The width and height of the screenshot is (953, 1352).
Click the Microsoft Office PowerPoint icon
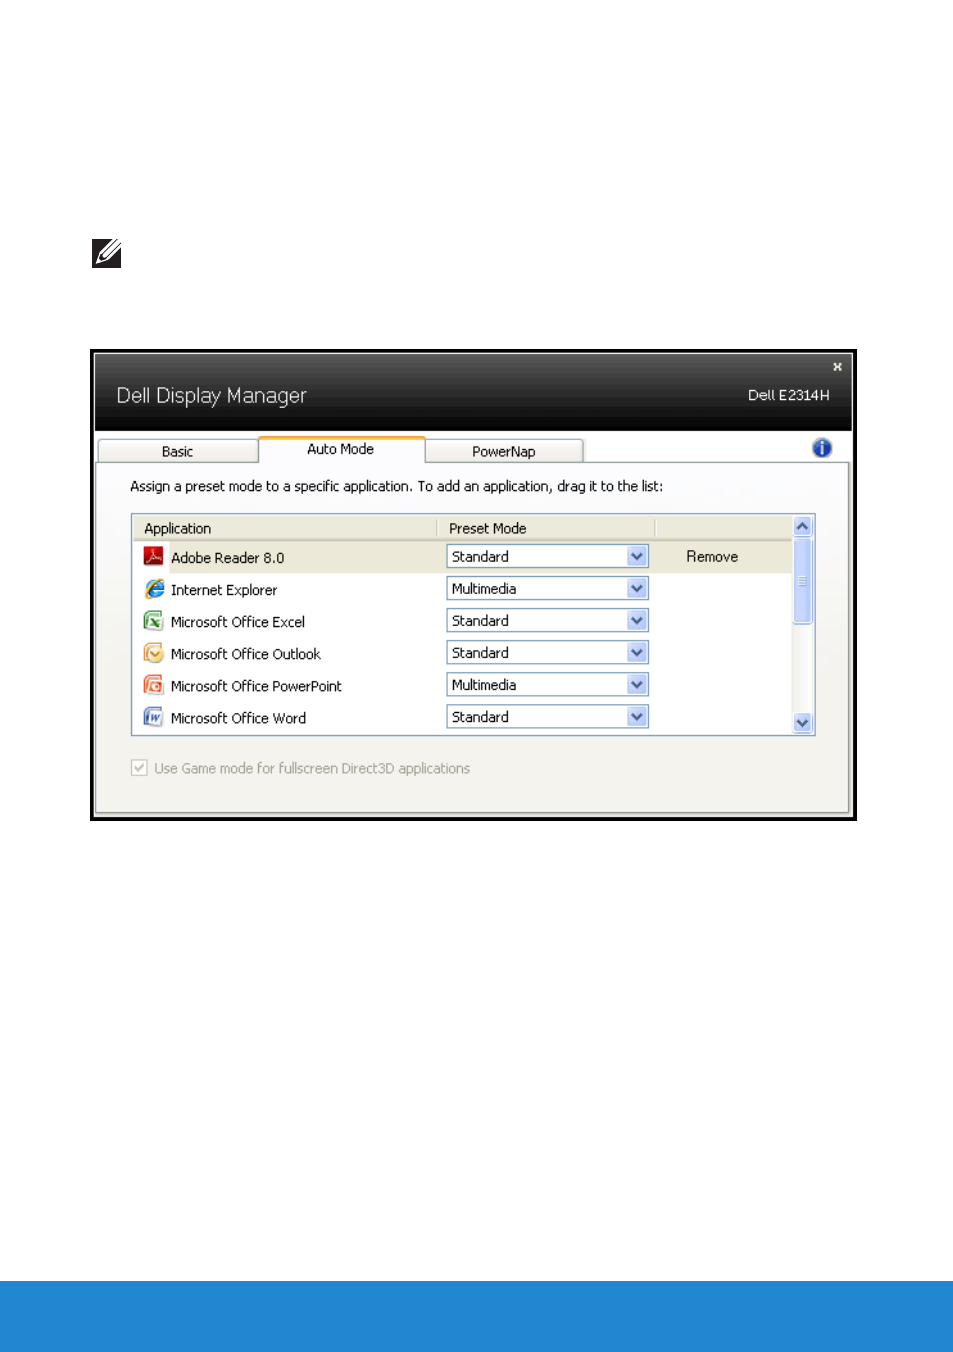[153, 685]
